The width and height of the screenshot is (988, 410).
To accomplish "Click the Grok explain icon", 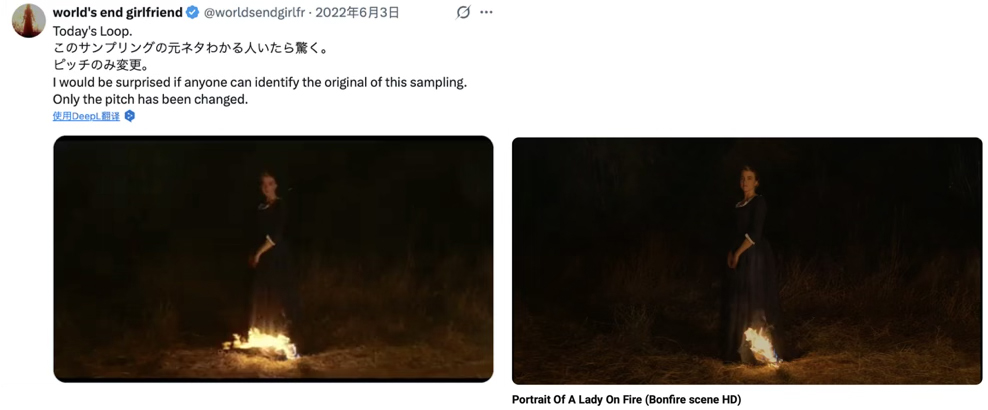I will click(462, 13).
